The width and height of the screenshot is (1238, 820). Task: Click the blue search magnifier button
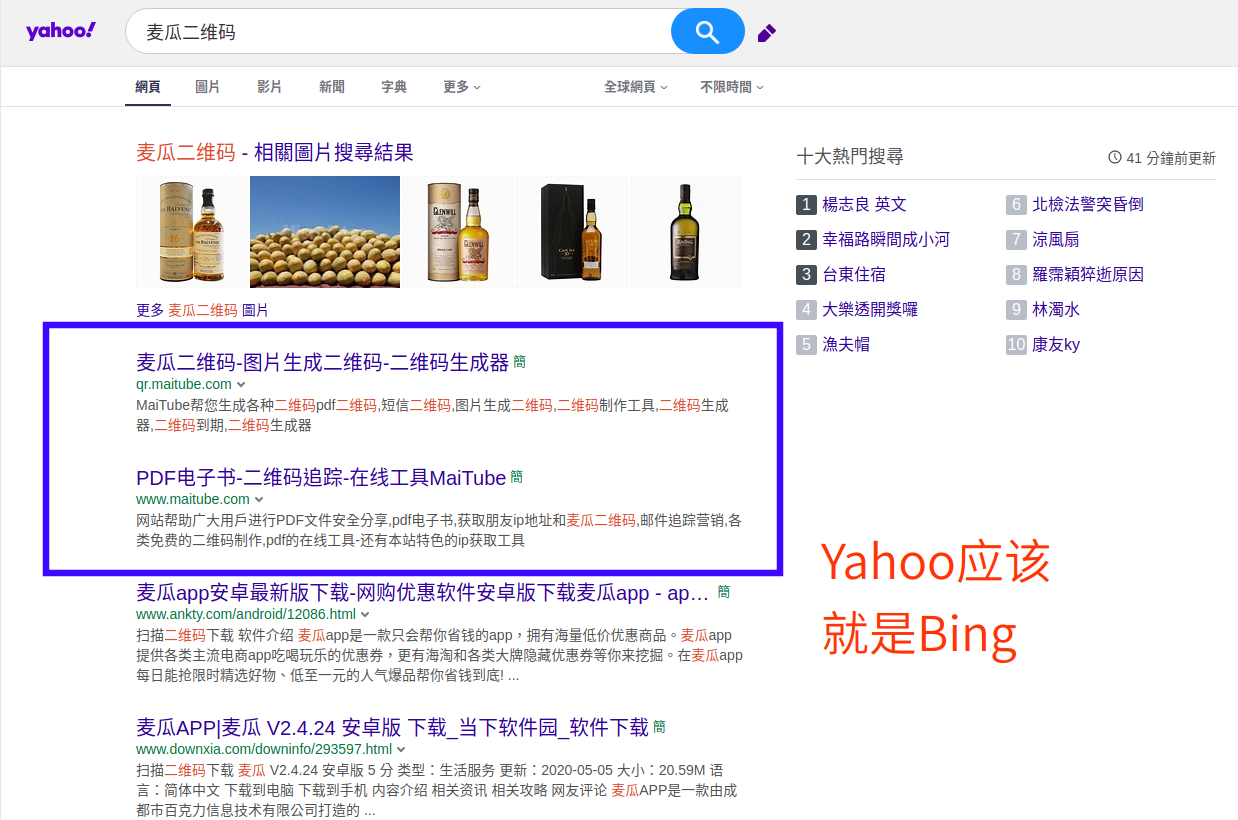[708, 32]
